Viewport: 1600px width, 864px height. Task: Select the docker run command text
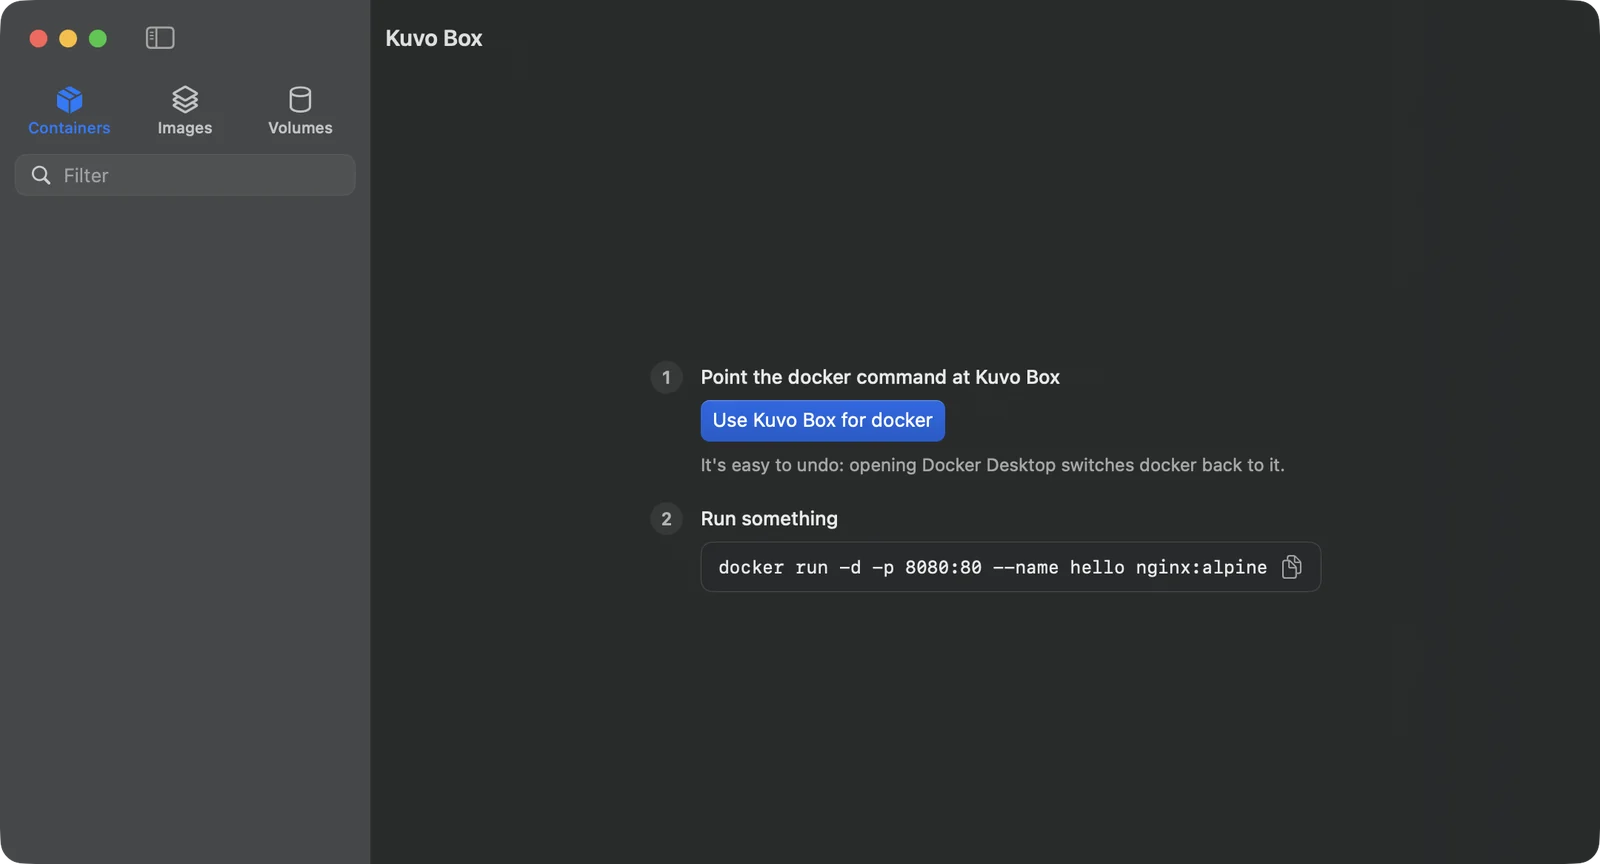coord(992,567)
